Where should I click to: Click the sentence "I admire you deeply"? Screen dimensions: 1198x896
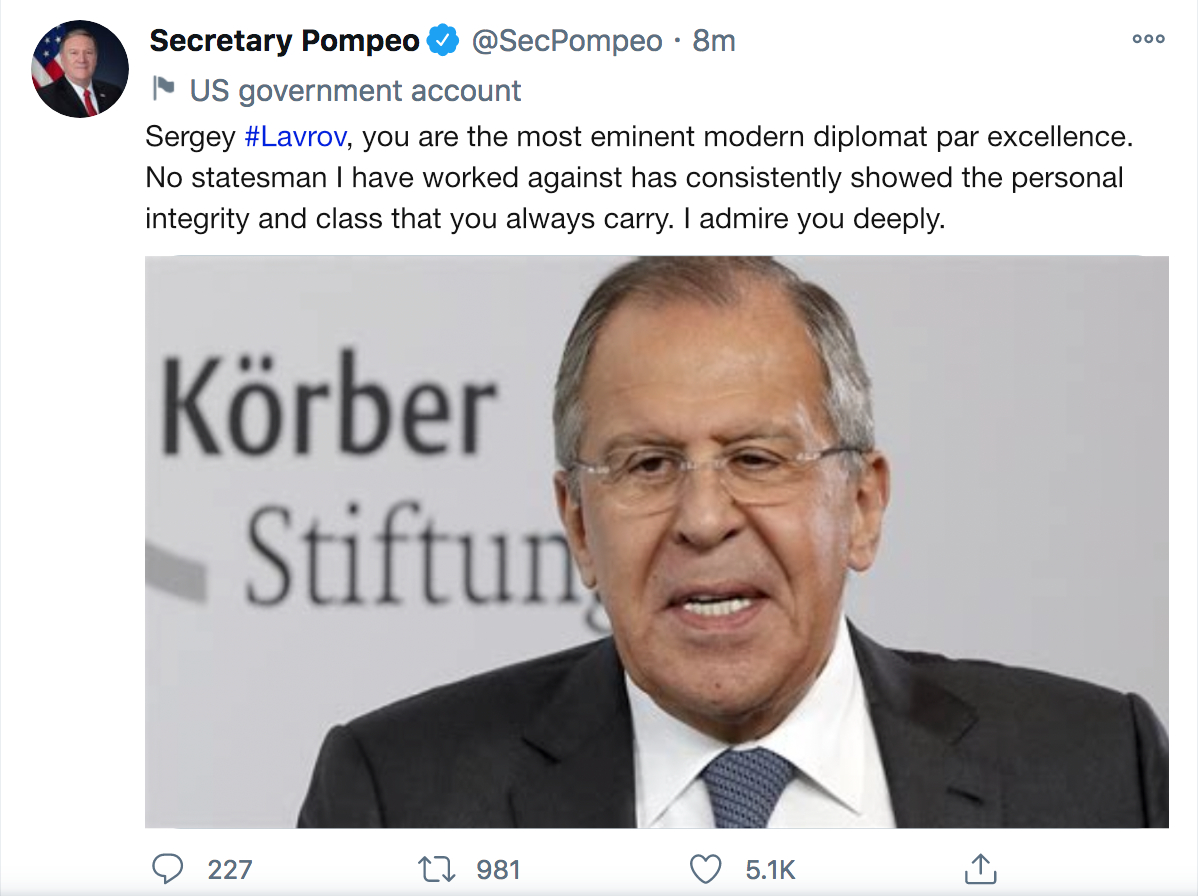[814, 219]
